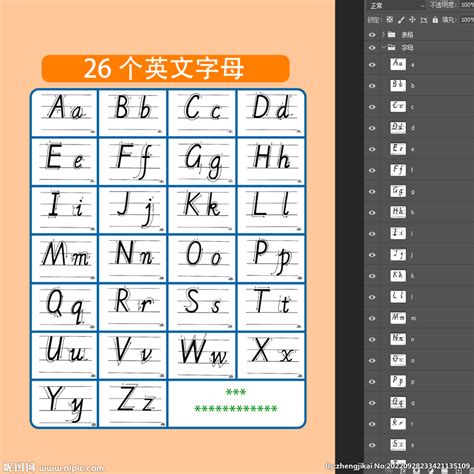The image size is (474, 474).
Task: Hide layer d using its eye icon
Action: click(372, 128)
